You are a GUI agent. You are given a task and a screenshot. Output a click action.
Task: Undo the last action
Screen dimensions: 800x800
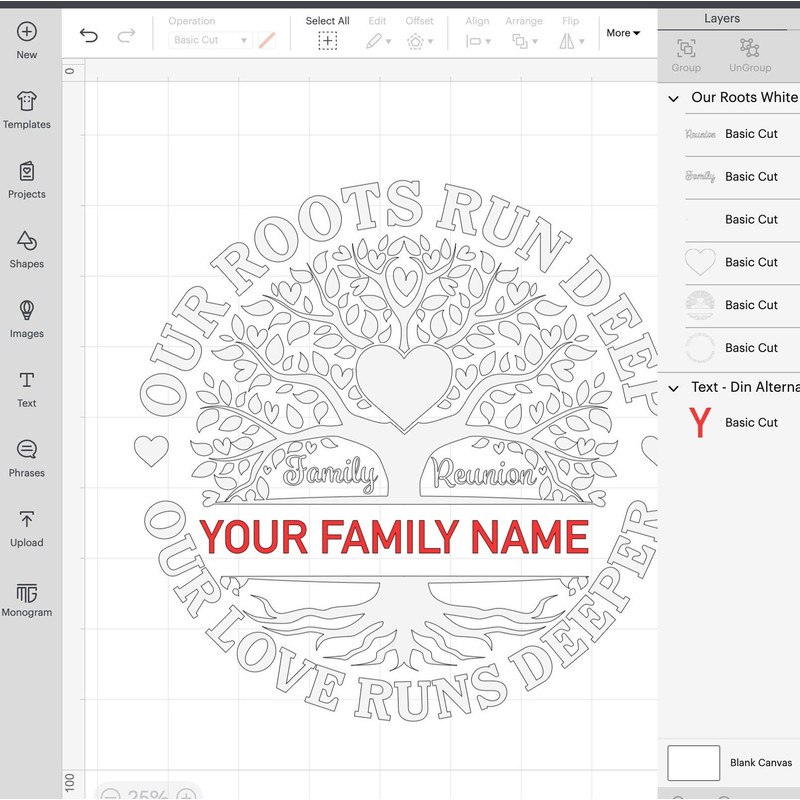coord(89,36)
